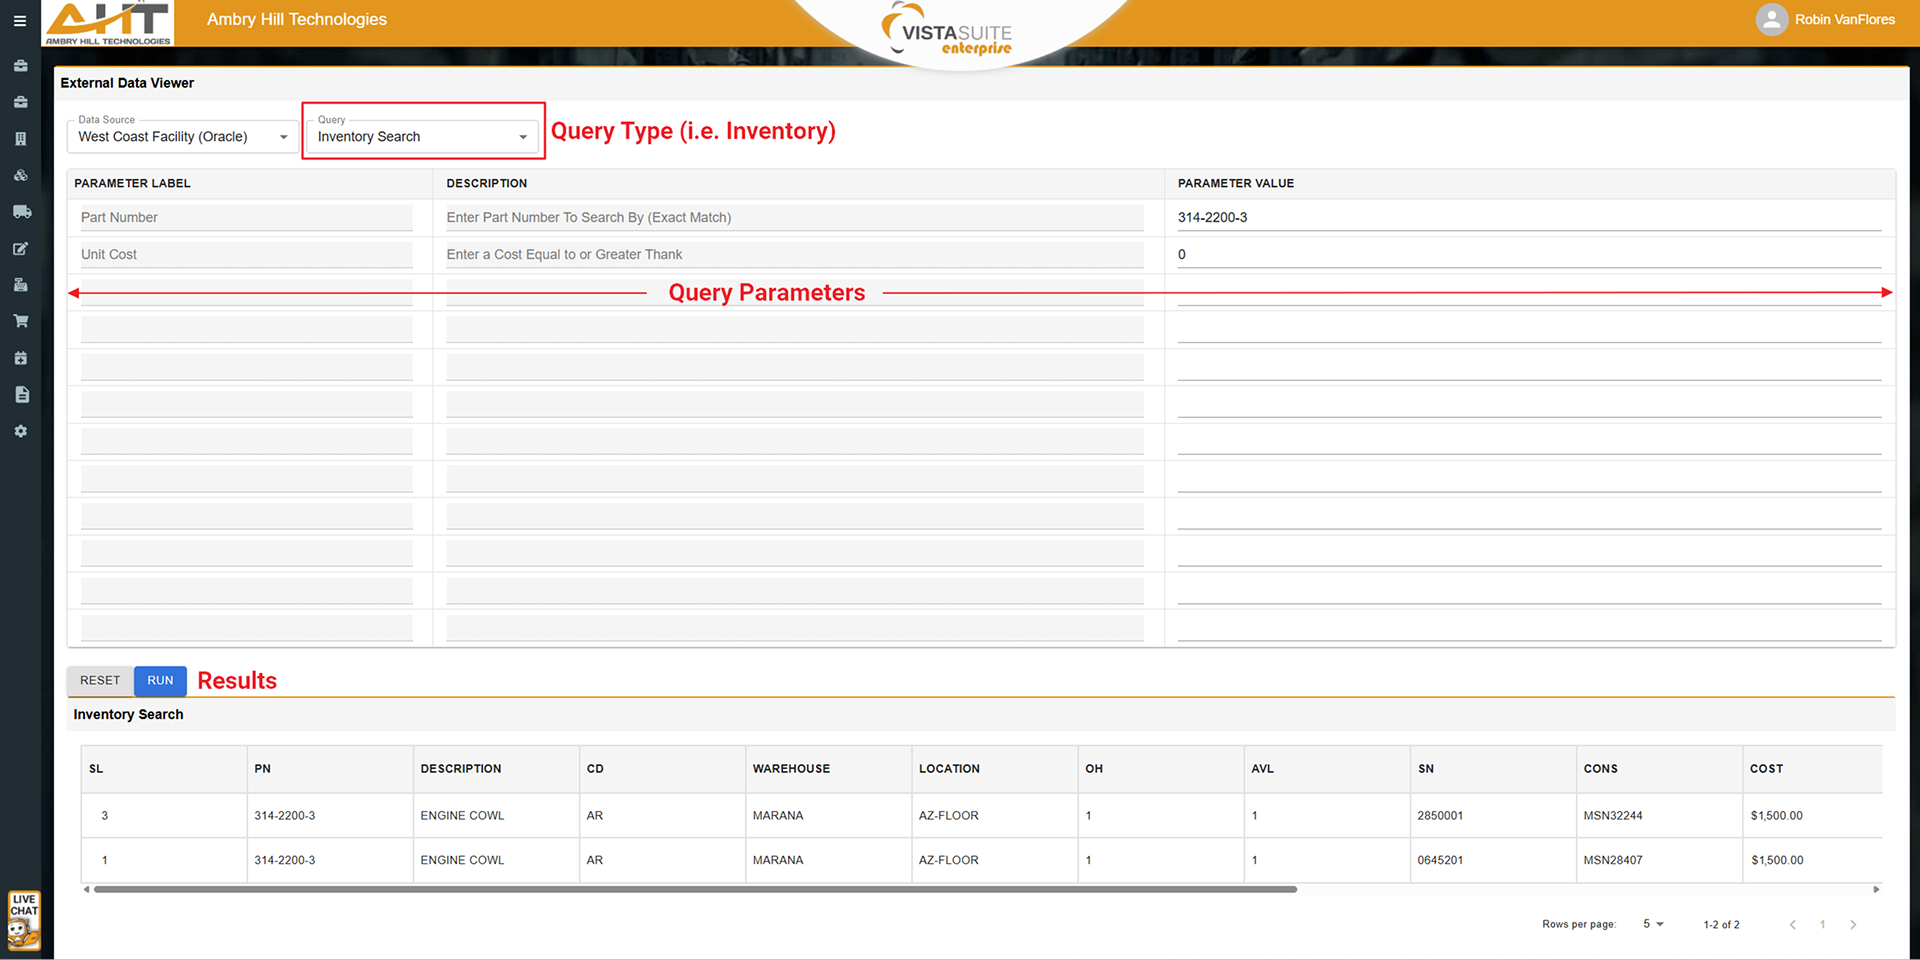
Task: Open the Query type dropdown
Action: click(x=422, y=137)
